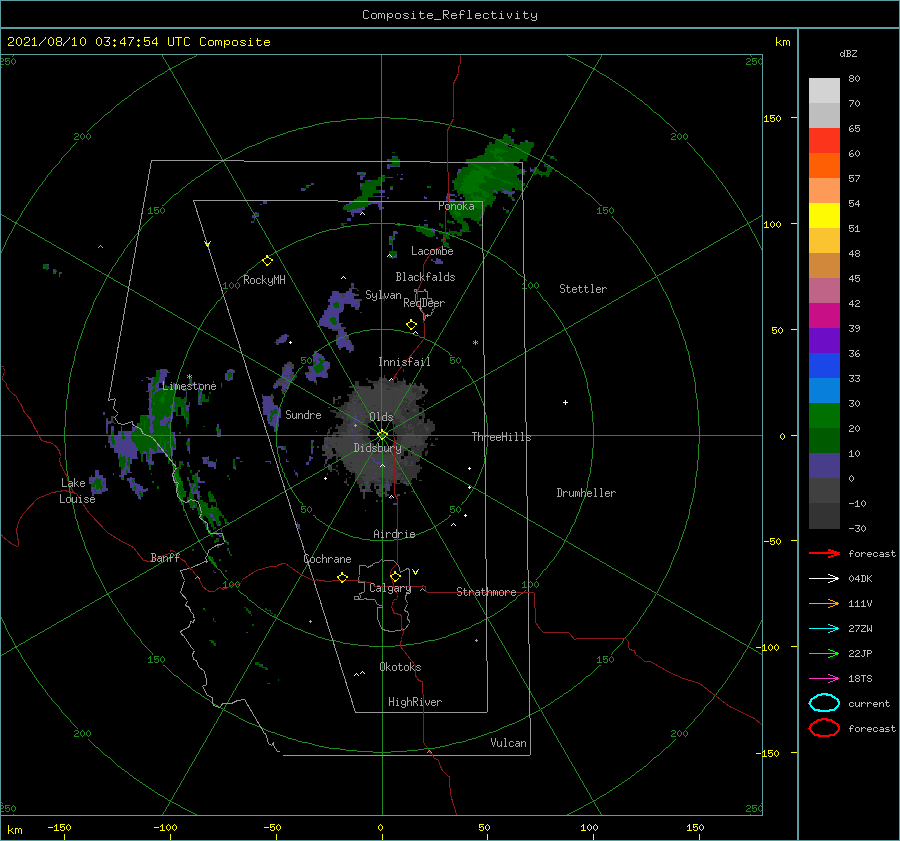
Task: Select the 10 dBZ slate-blue swatch
Action: (x=824, y=465)
